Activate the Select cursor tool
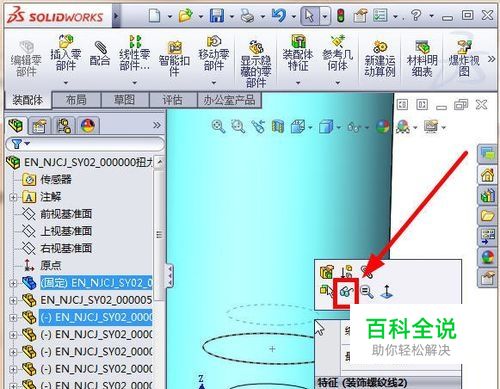The image size is (500, 389). (309, 15)
